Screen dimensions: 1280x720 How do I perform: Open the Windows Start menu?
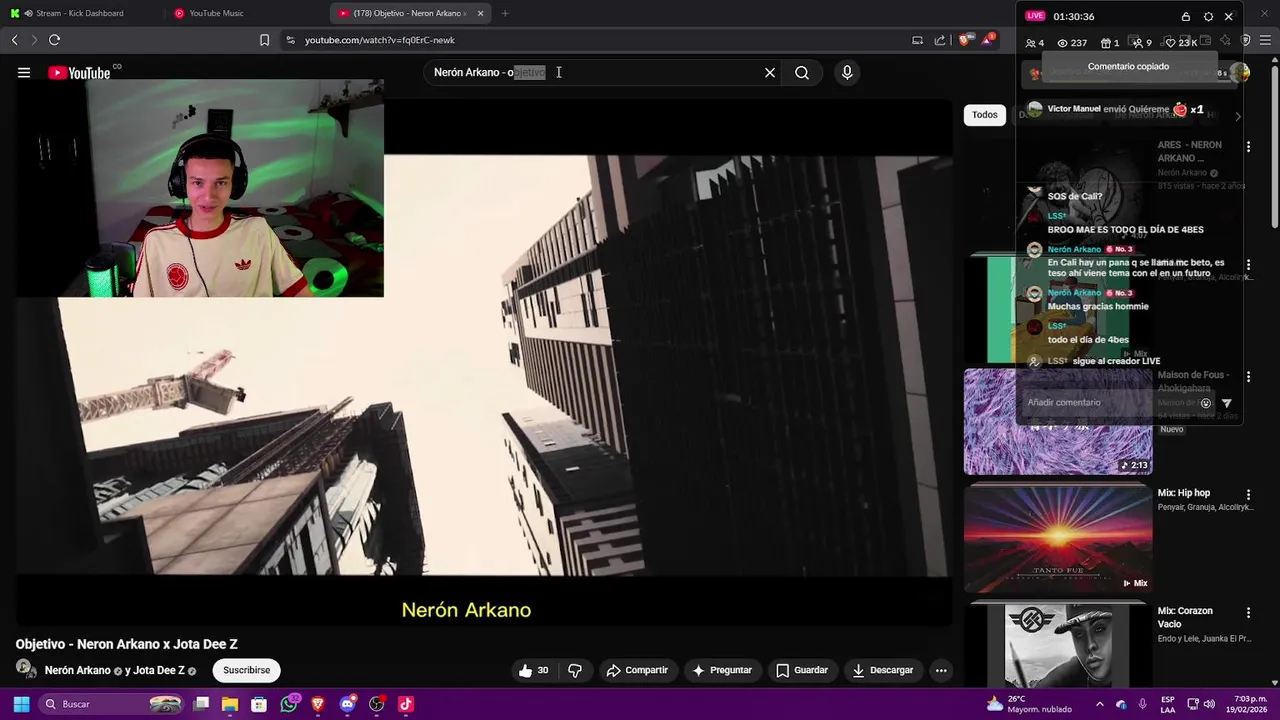[x=21, y=704]
